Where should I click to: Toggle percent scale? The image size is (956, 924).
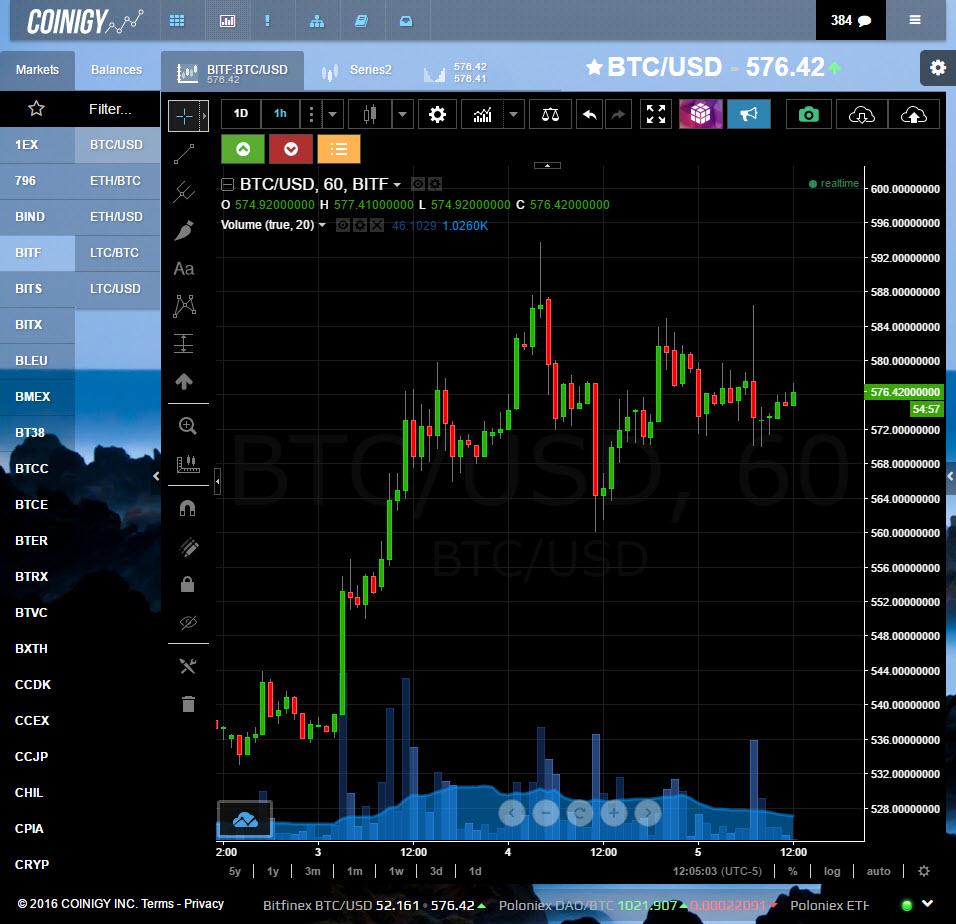tap(792, 871)
